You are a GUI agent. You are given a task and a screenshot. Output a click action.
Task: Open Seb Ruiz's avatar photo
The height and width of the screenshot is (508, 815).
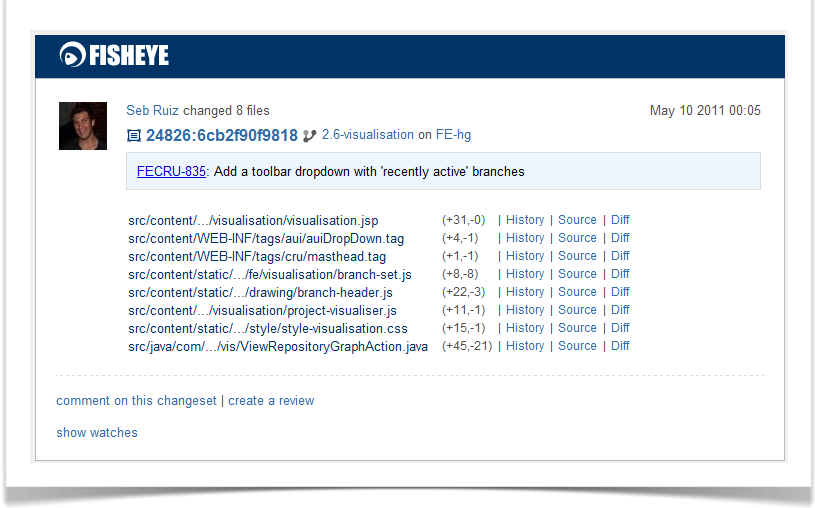click(83, 126)
